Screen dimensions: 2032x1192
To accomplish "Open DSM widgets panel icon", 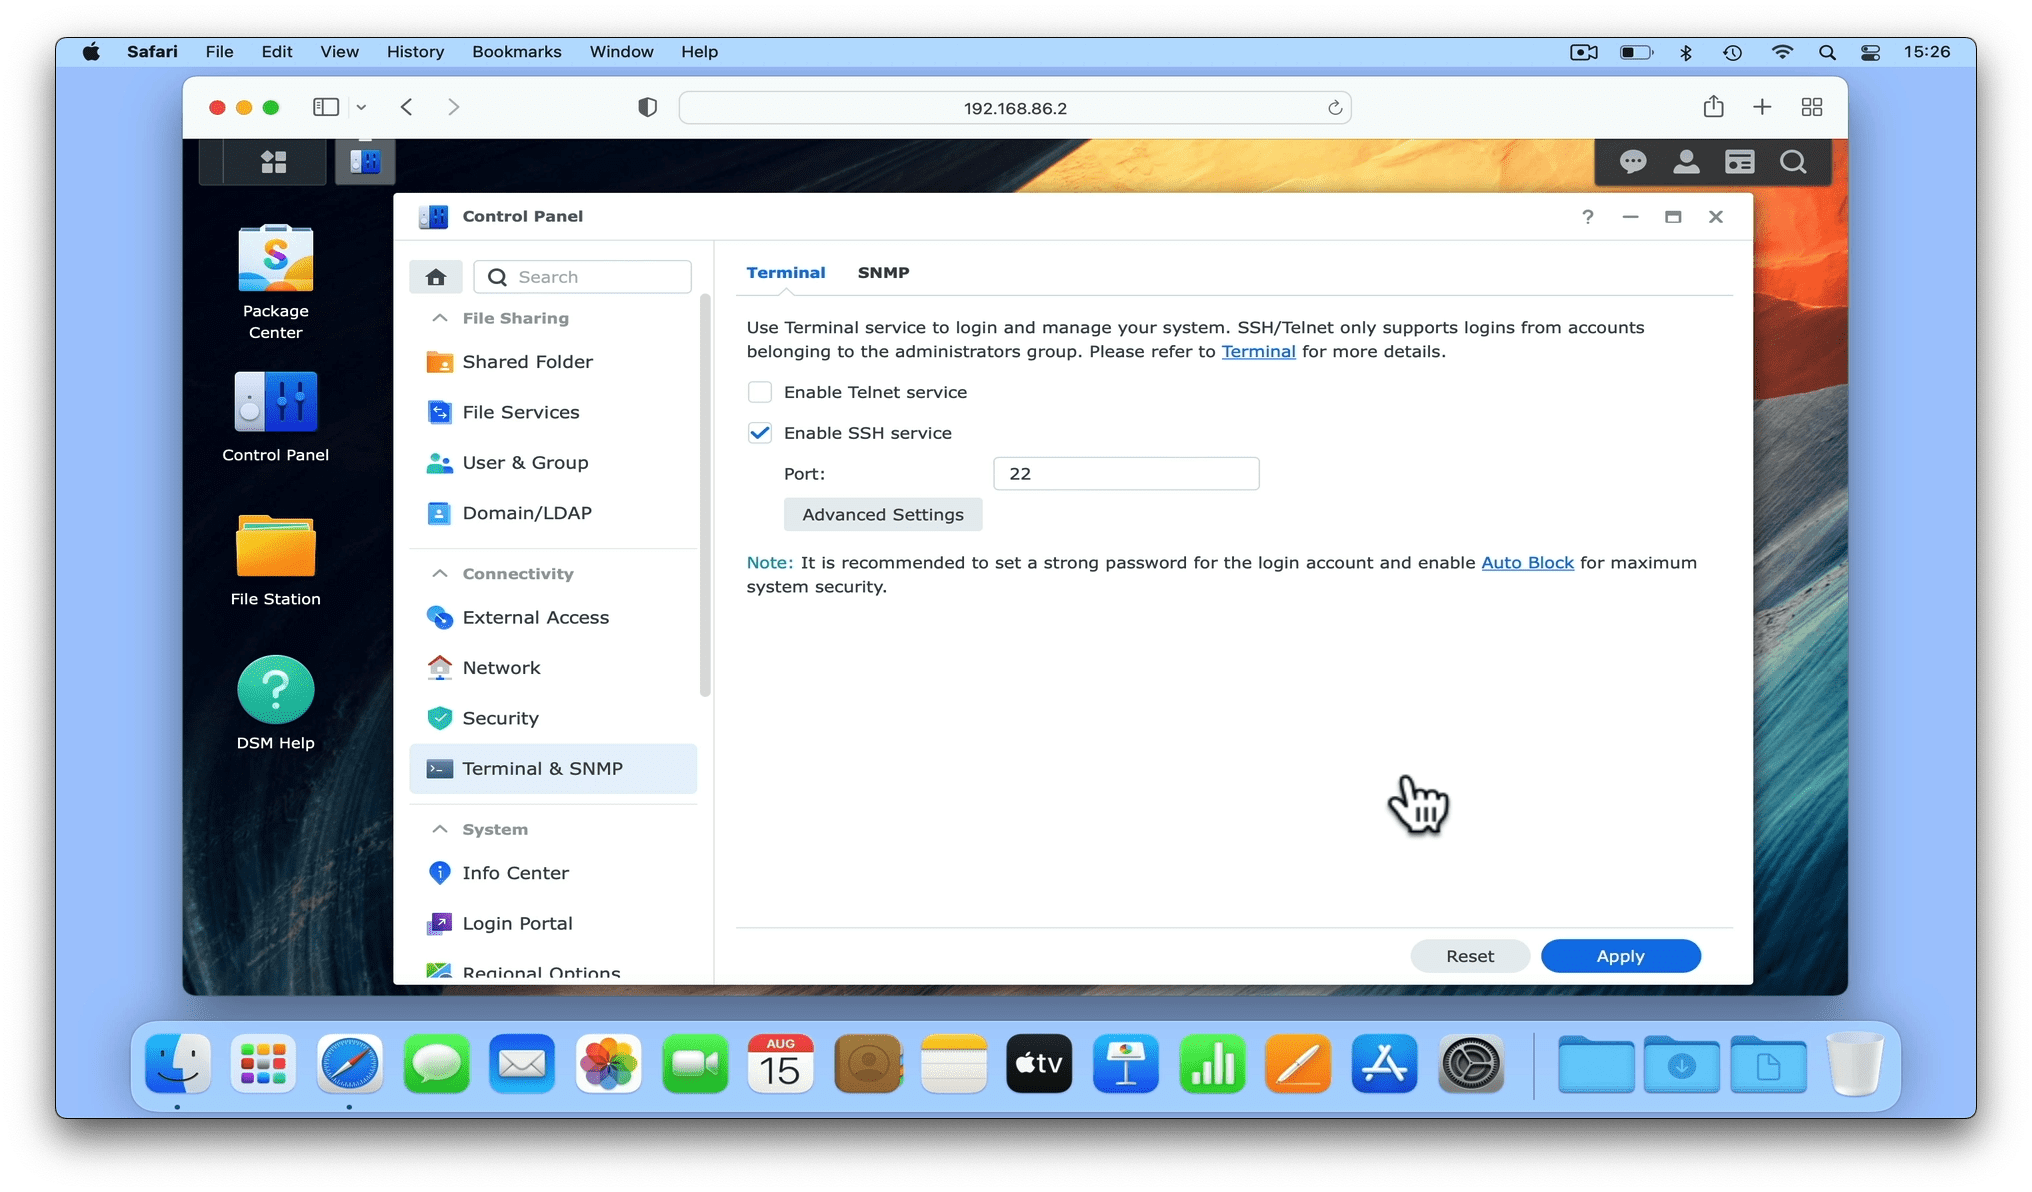I will tap(1740, 162).
